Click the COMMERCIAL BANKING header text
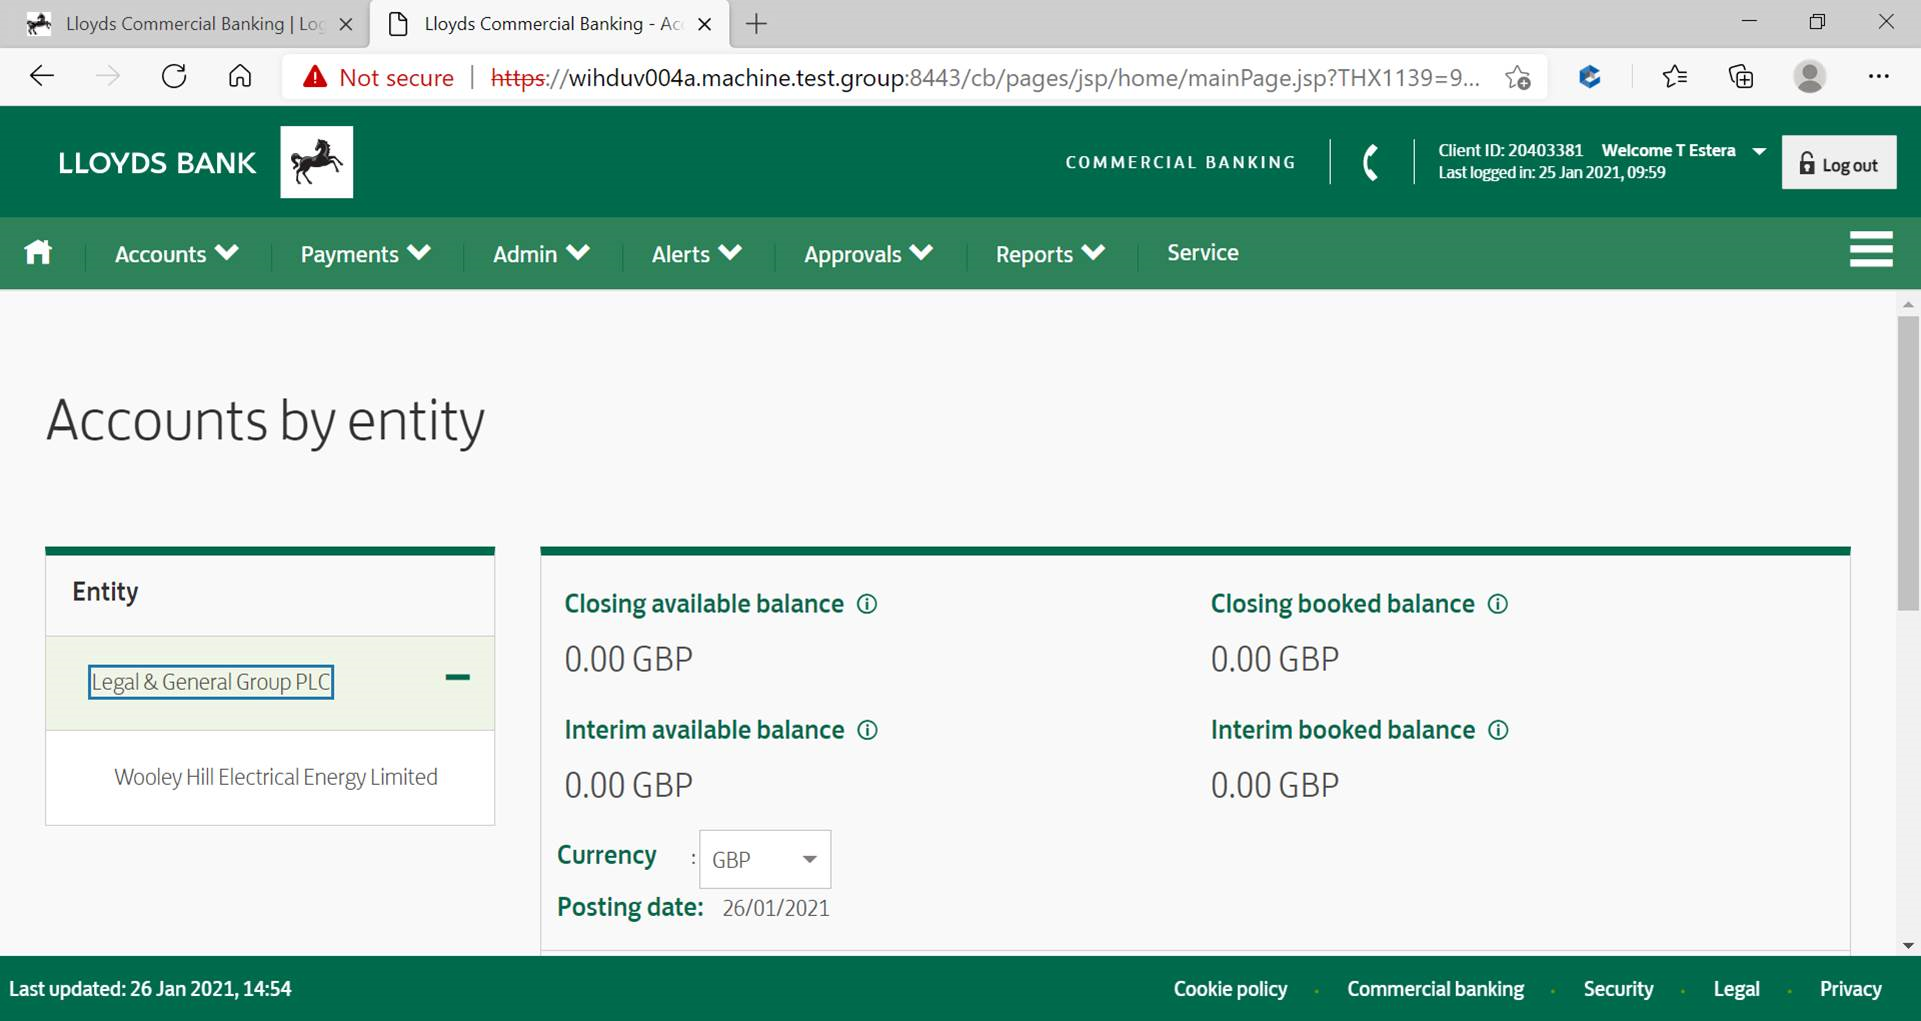Viewport: 1921px width, 1021px height. [1180, 162]
